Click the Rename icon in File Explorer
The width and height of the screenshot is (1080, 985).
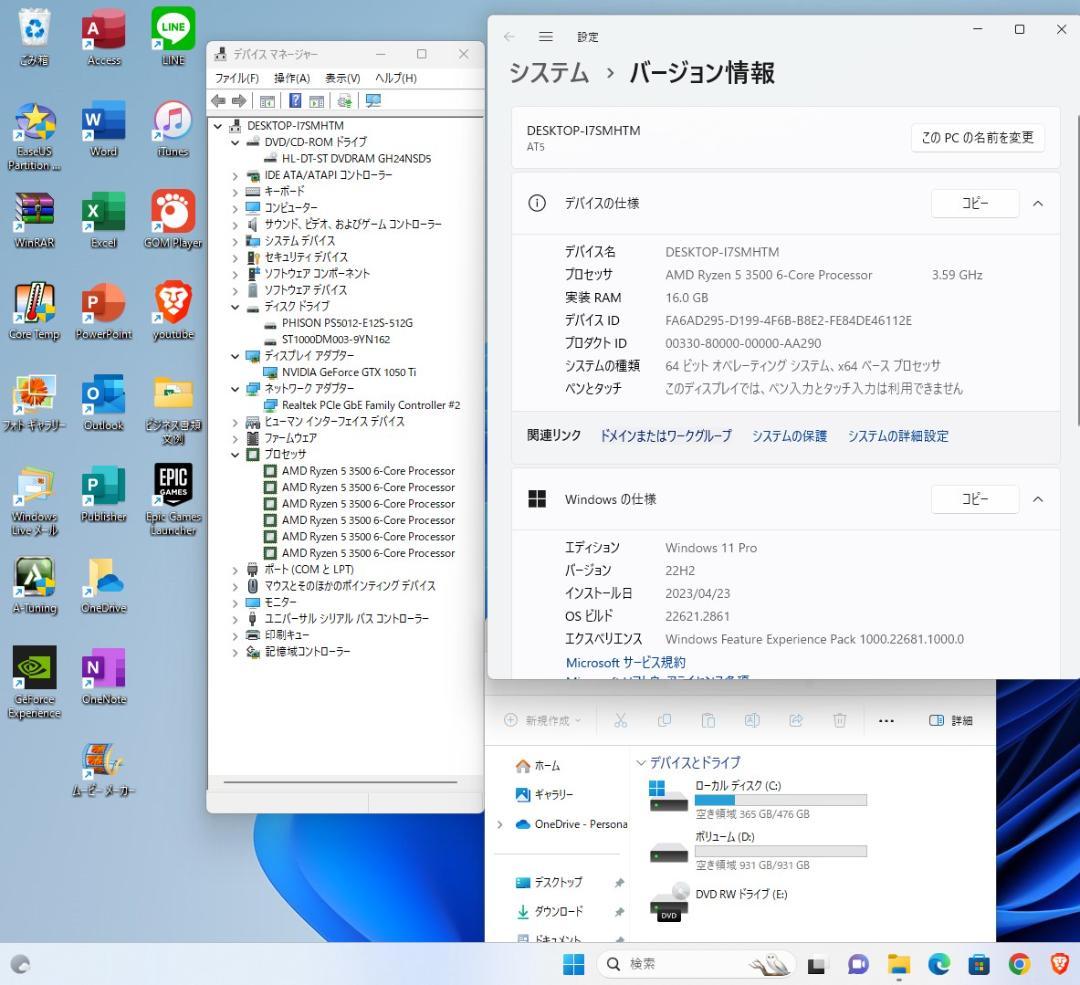click(750, 720)
